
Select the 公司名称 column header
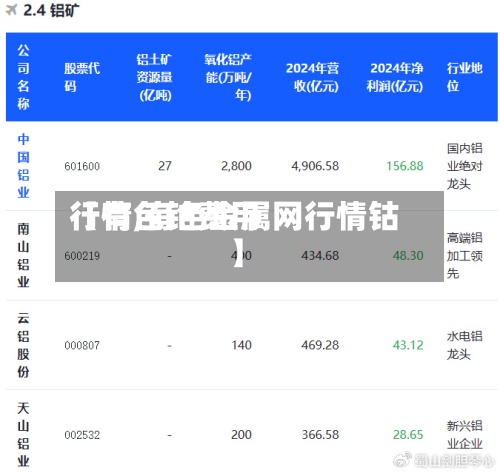pos(23,77)
